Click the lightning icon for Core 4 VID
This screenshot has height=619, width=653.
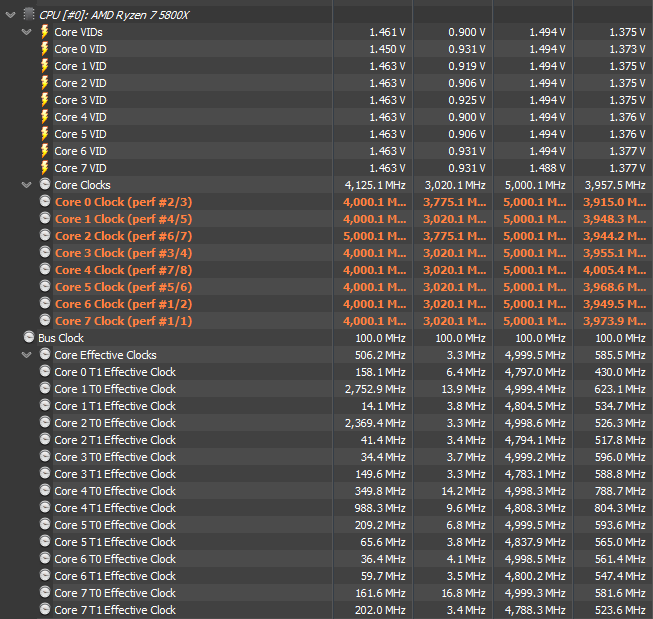pos(45,117)
